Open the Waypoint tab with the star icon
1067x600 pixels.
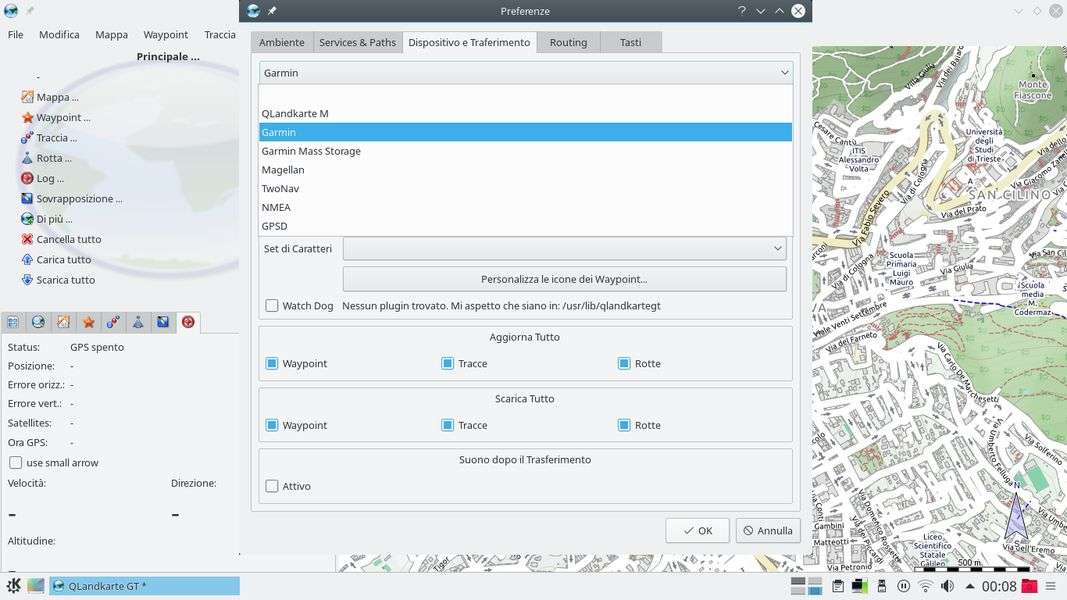click(x=88, y=322)
